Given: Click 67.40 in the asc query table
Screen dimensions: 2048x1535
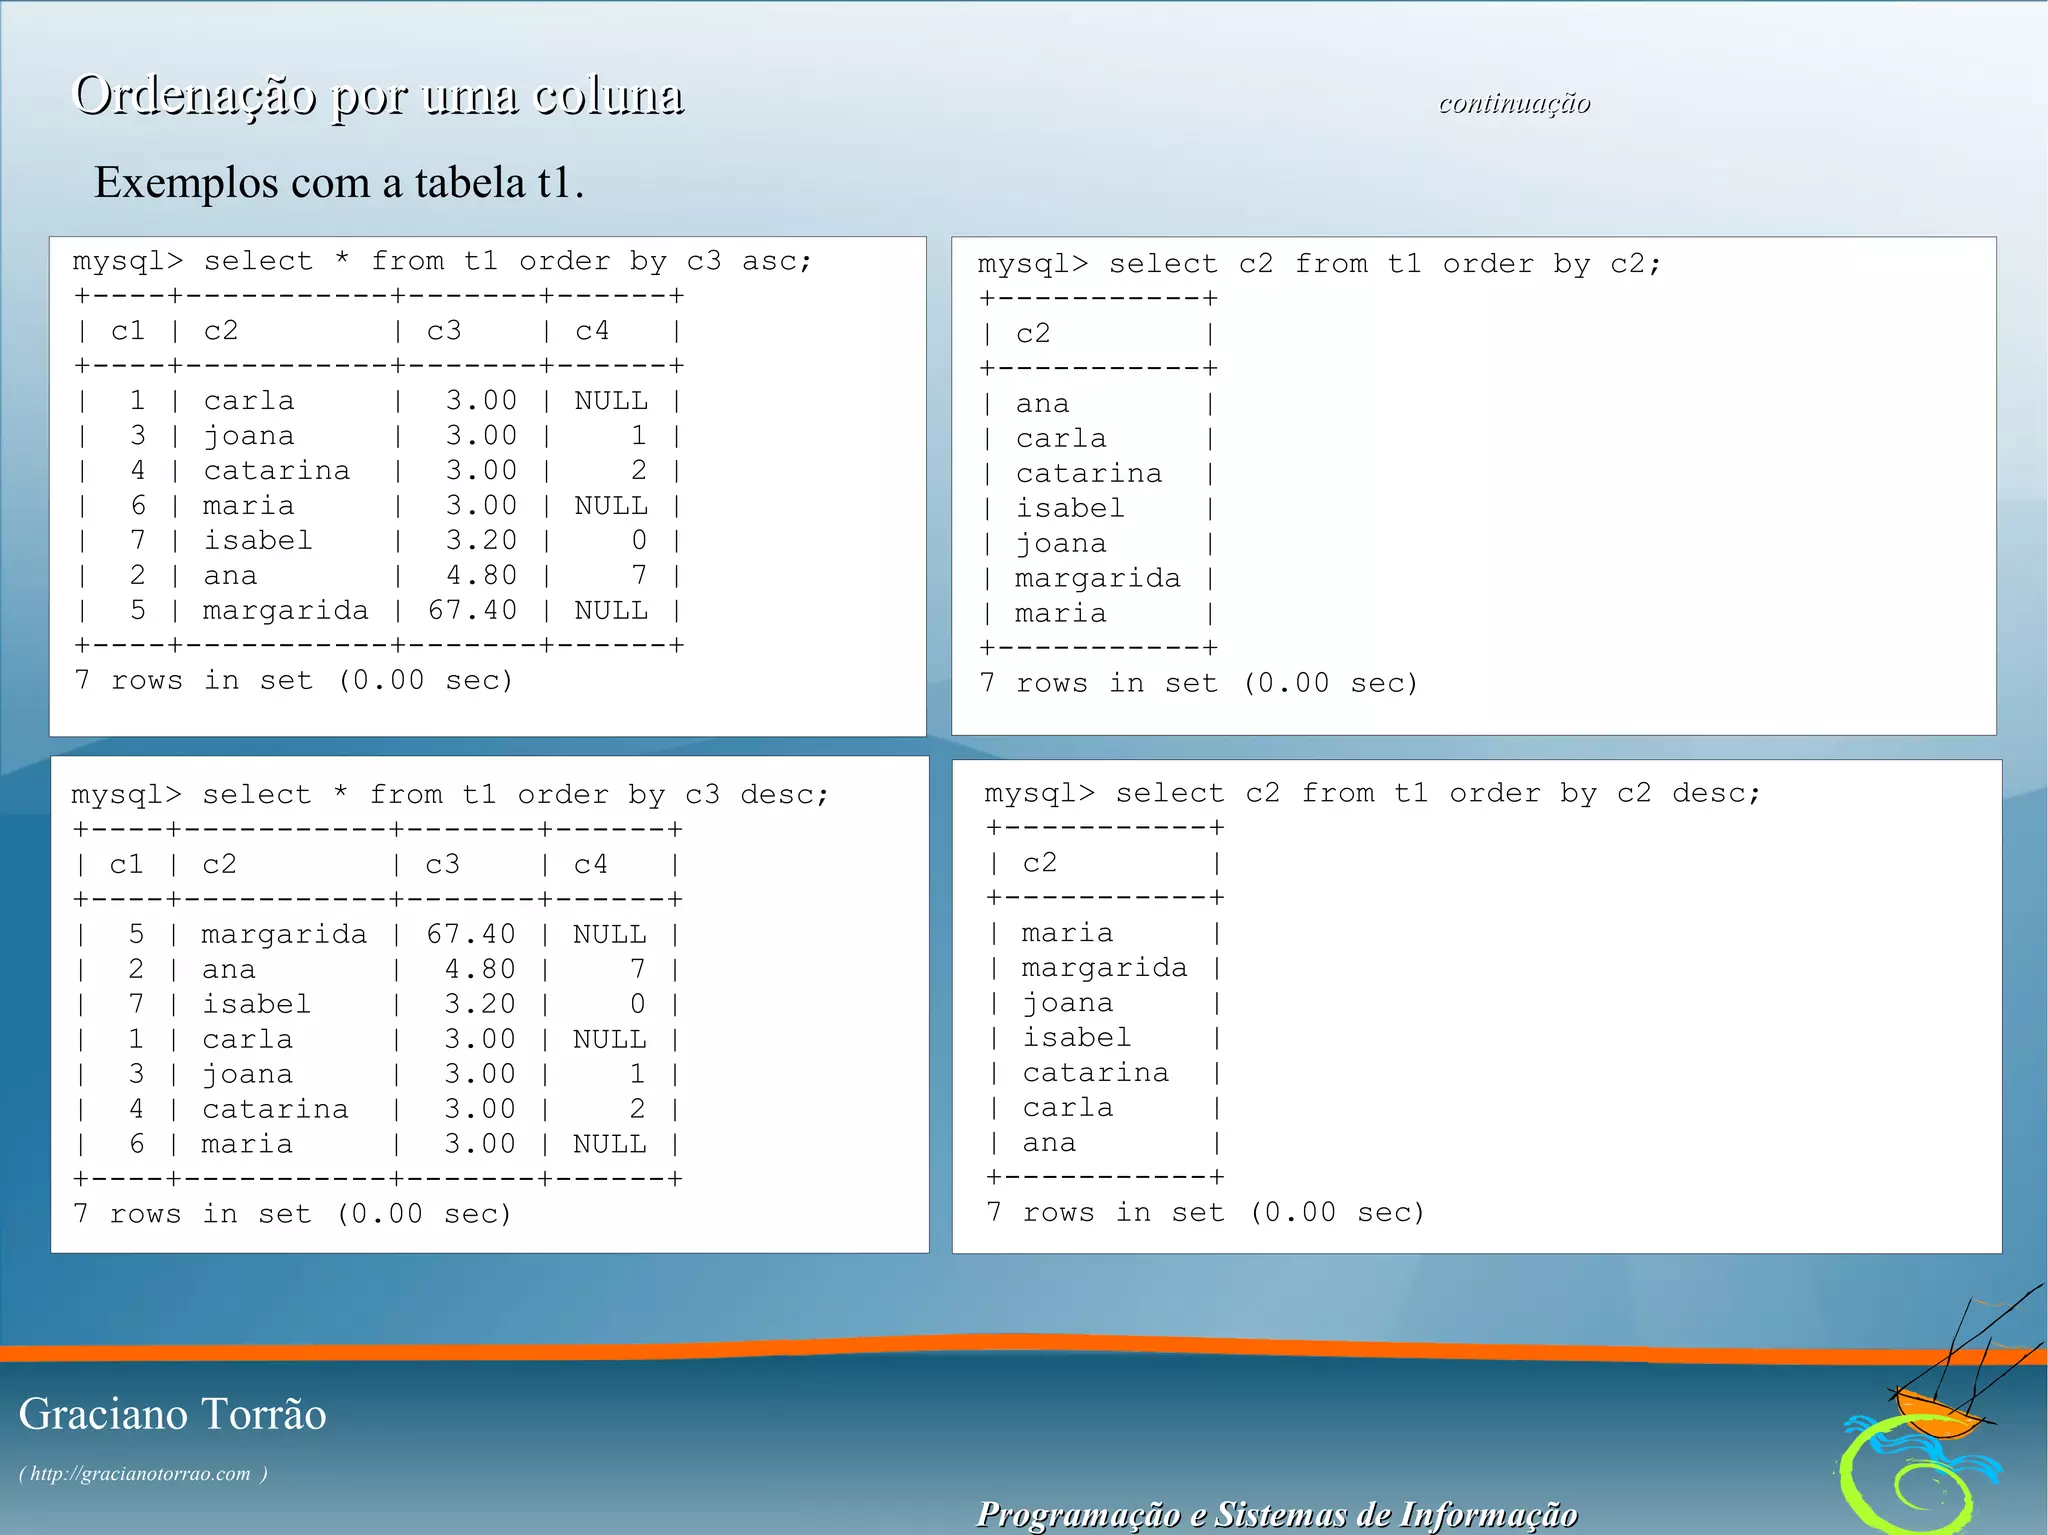Looking at the screenshot, I should click(x=472, y=610).
